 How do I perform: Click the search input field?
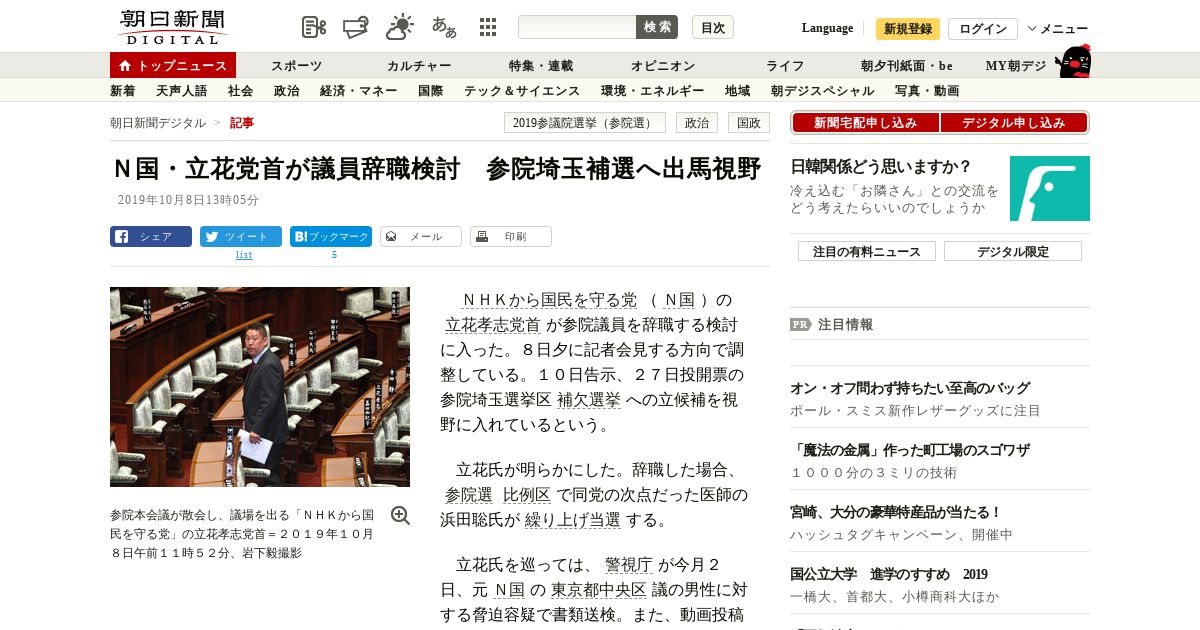(577, 27)
